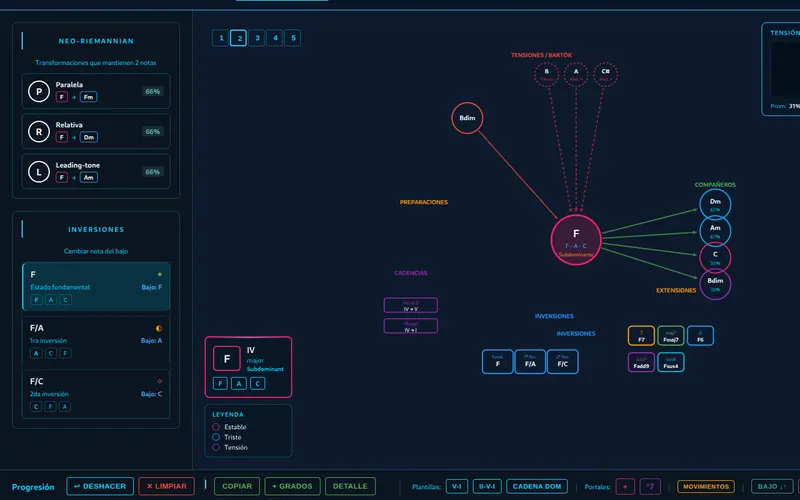Click the portal plus icon in Portales

625,487
